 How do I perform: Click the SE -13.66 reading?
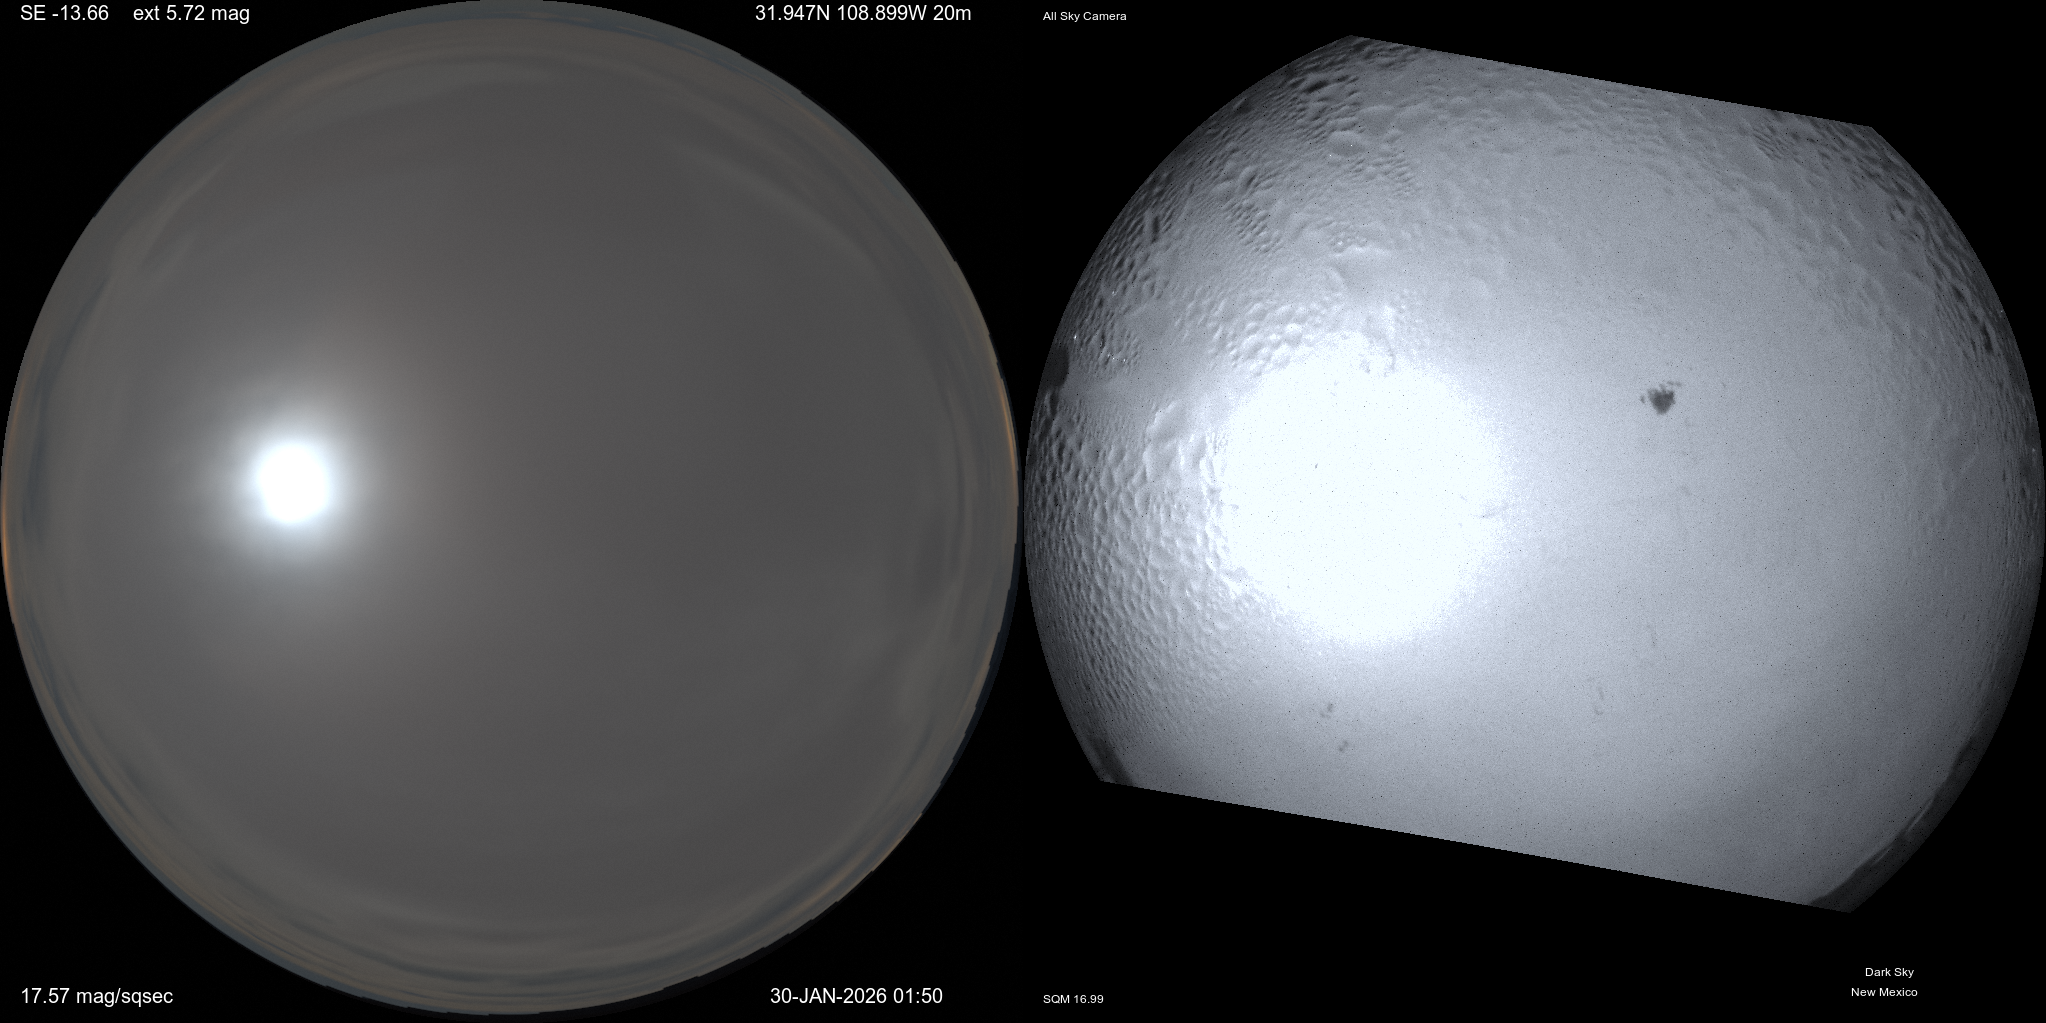point(64,14)
